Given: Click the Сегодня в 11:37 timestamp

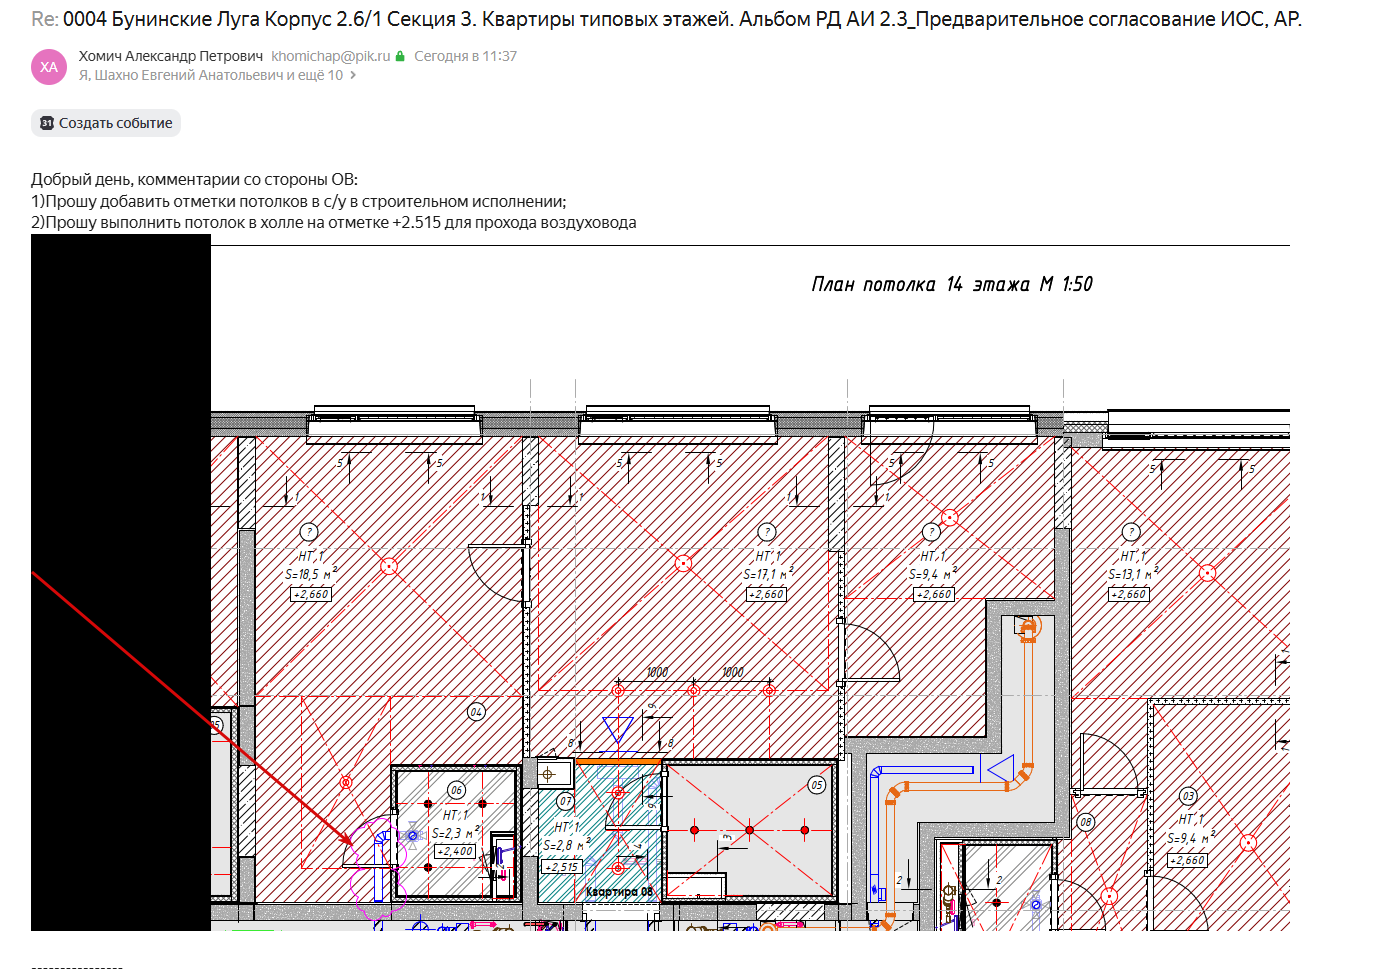Looking at the screenshot, I should pyautogui.click(x=465, y=56).
